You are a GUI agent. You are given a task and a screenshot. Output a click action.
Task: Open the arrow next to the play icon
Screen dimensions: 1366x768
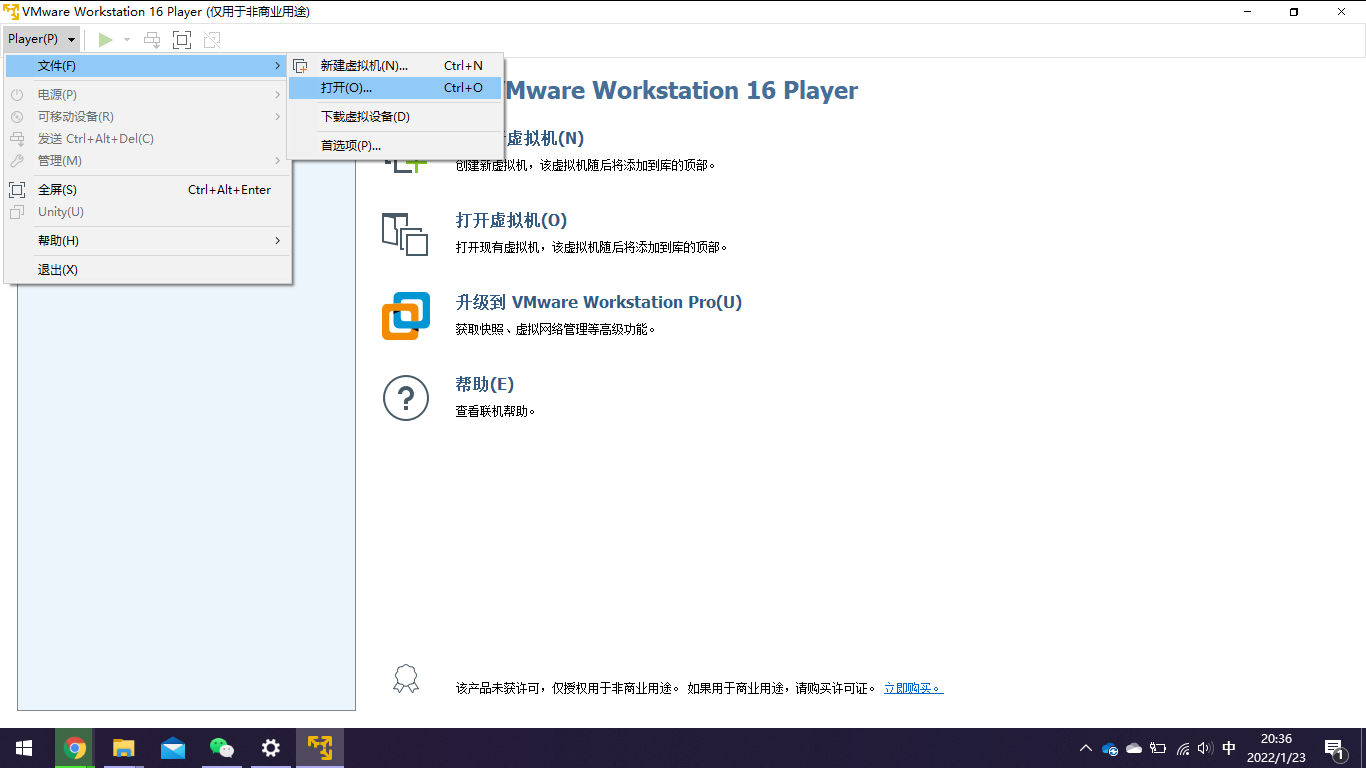tap(127, 40)
